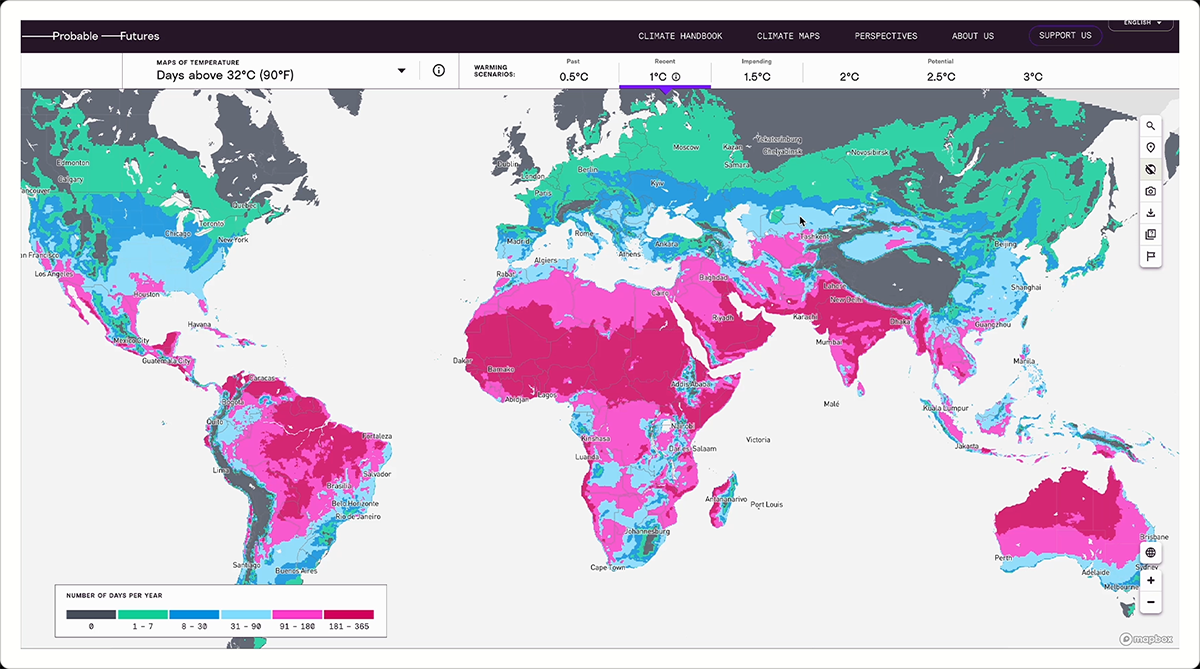The width and height of the screenshot is (1200, 669).
Task: Expand the ENGLISH language selector
Action: click(1140, 22)
